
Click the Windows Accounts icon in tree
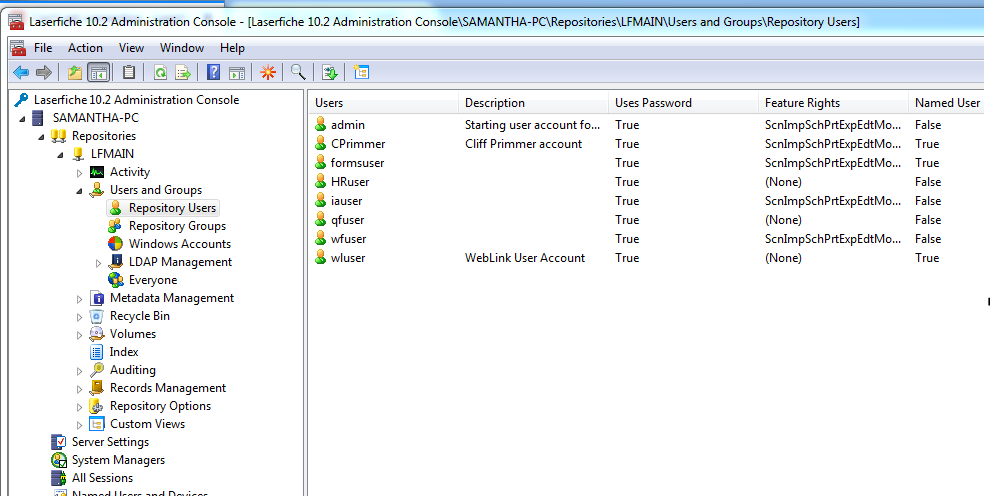pos(116,244)
